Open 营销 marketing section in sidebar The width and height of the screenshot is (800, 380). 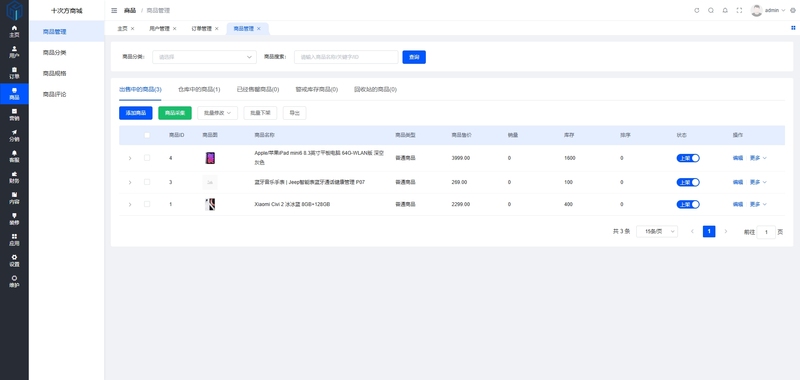pyautogui.click(x=14, y=115)
